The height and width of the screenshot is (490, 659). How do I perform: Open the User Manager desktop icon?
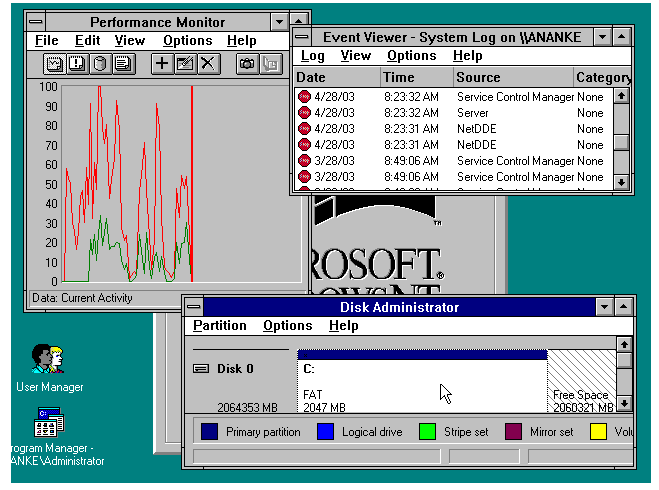(48, 358)
